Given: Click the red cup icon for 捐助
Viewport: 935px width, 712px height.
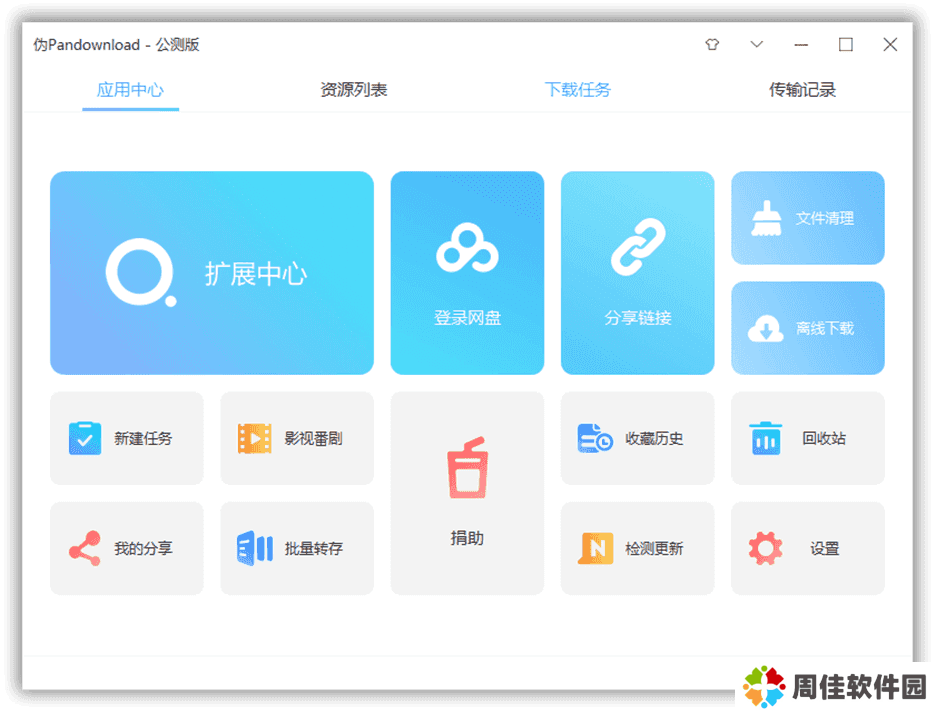Looking at the screenshot, I should tap(468, 468).
